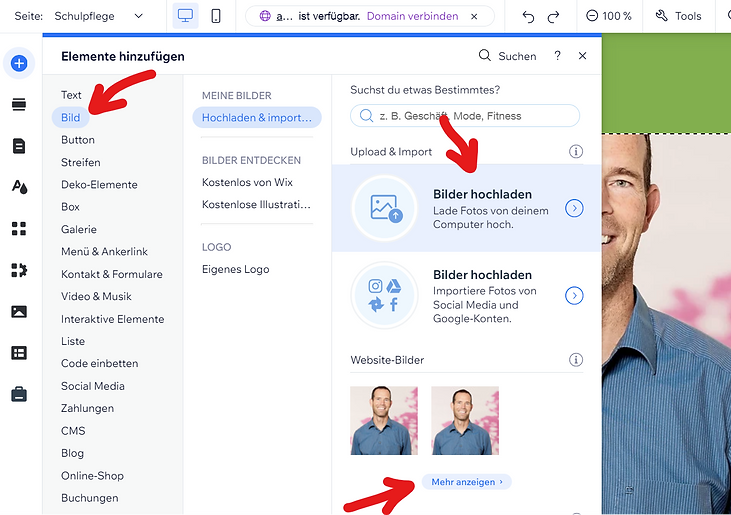Click the Domain verbinden link
Screen dimensions: 731x515
tap(413, 16)
